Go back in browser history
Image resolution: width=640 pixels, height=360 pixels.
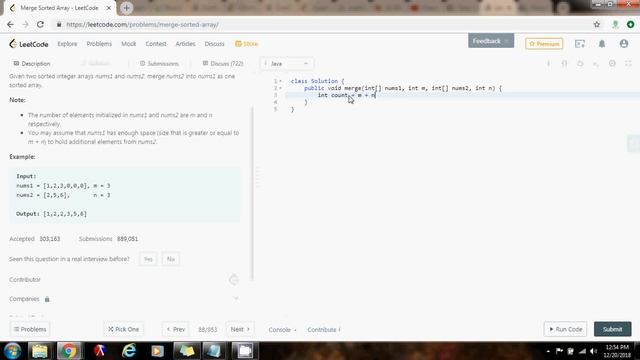tap(10, 24)
